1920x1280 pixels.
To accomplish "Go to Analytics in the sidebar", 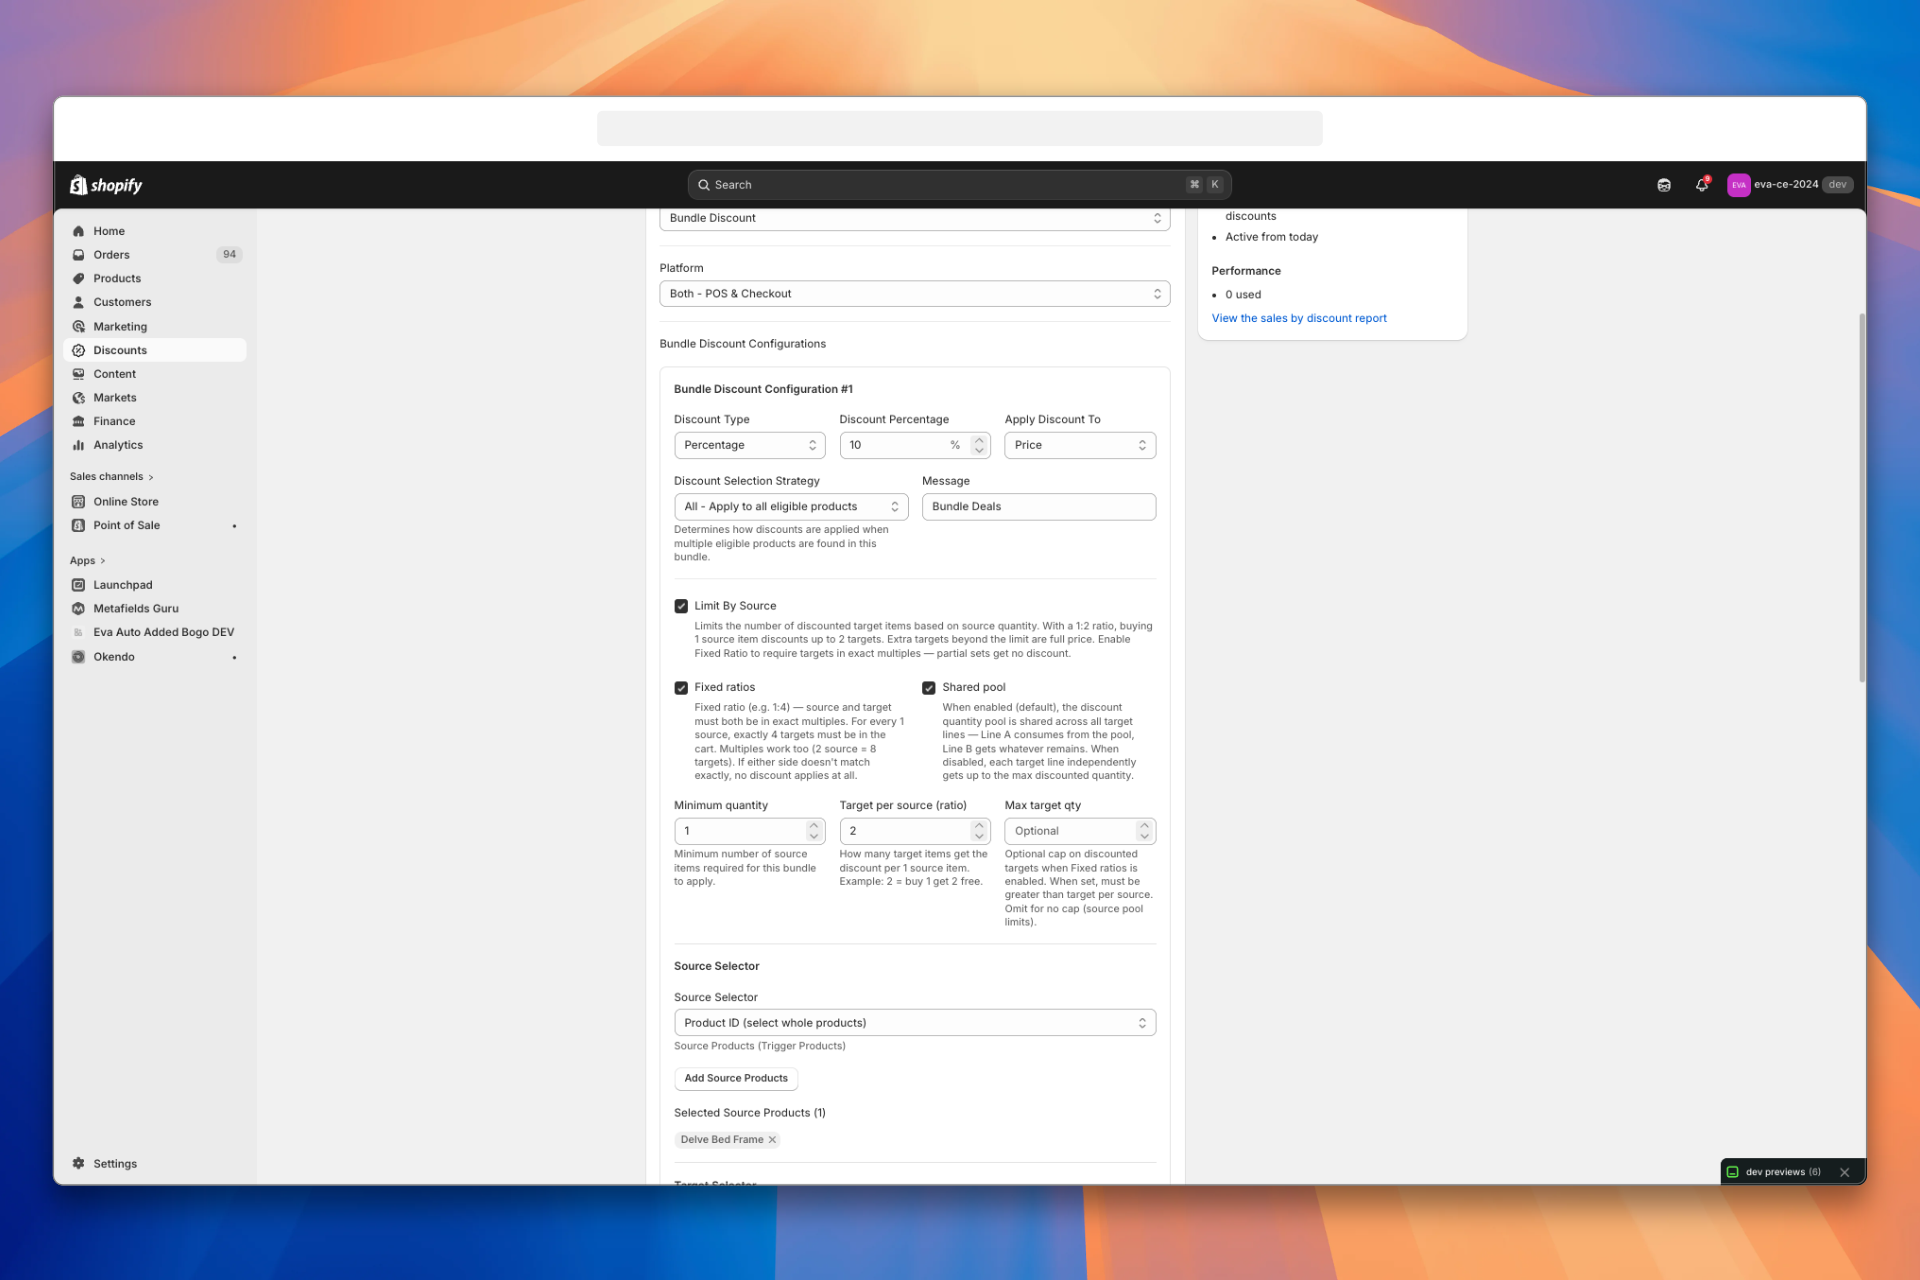I will [117, 444].
